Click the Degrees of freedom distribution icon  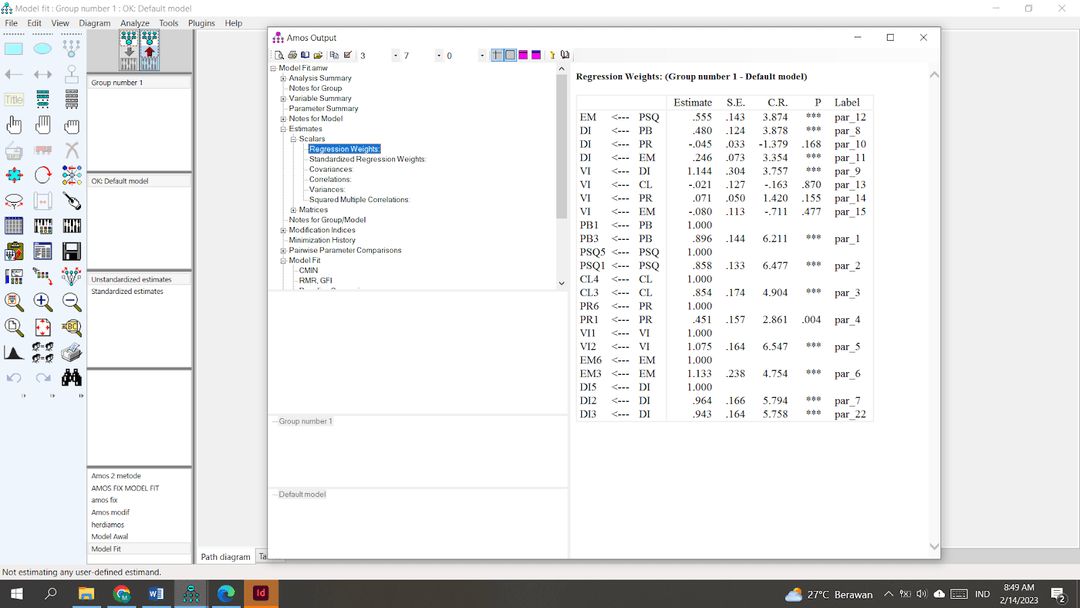pyautogui.click(x=14, y=353)
